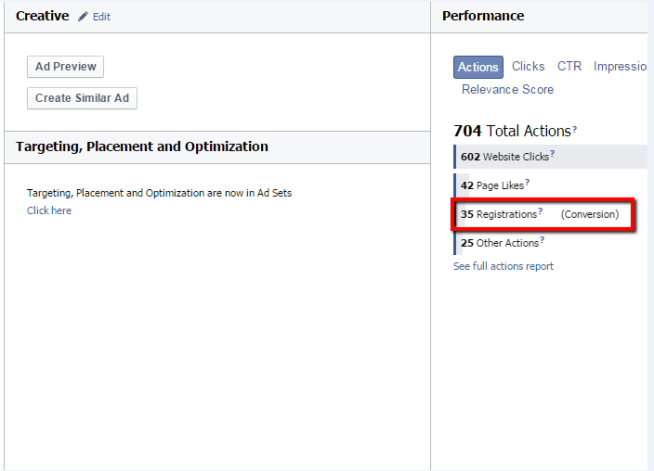The image size is (654, 471).
Task: Click the question mark next to Registrations
Action: tap(540, 212)
